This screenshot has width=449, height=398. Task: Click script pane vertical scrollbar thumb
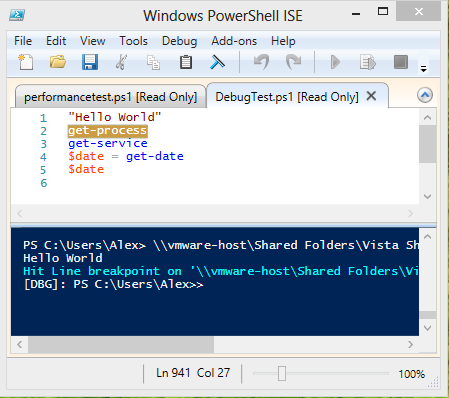coord(427,144)
